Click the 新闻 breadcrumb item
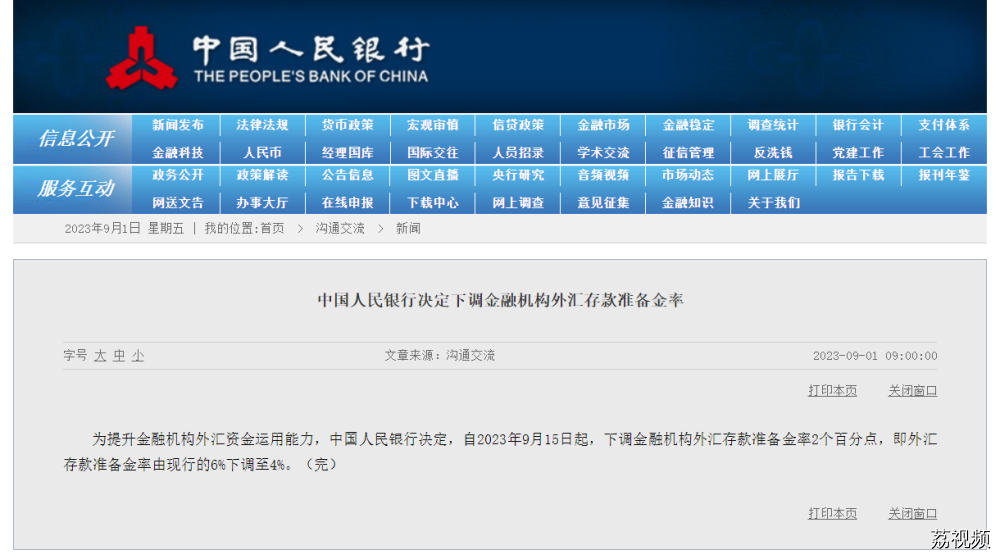The width and height of the screenshot is (1000, 559). tap(408, 228)
